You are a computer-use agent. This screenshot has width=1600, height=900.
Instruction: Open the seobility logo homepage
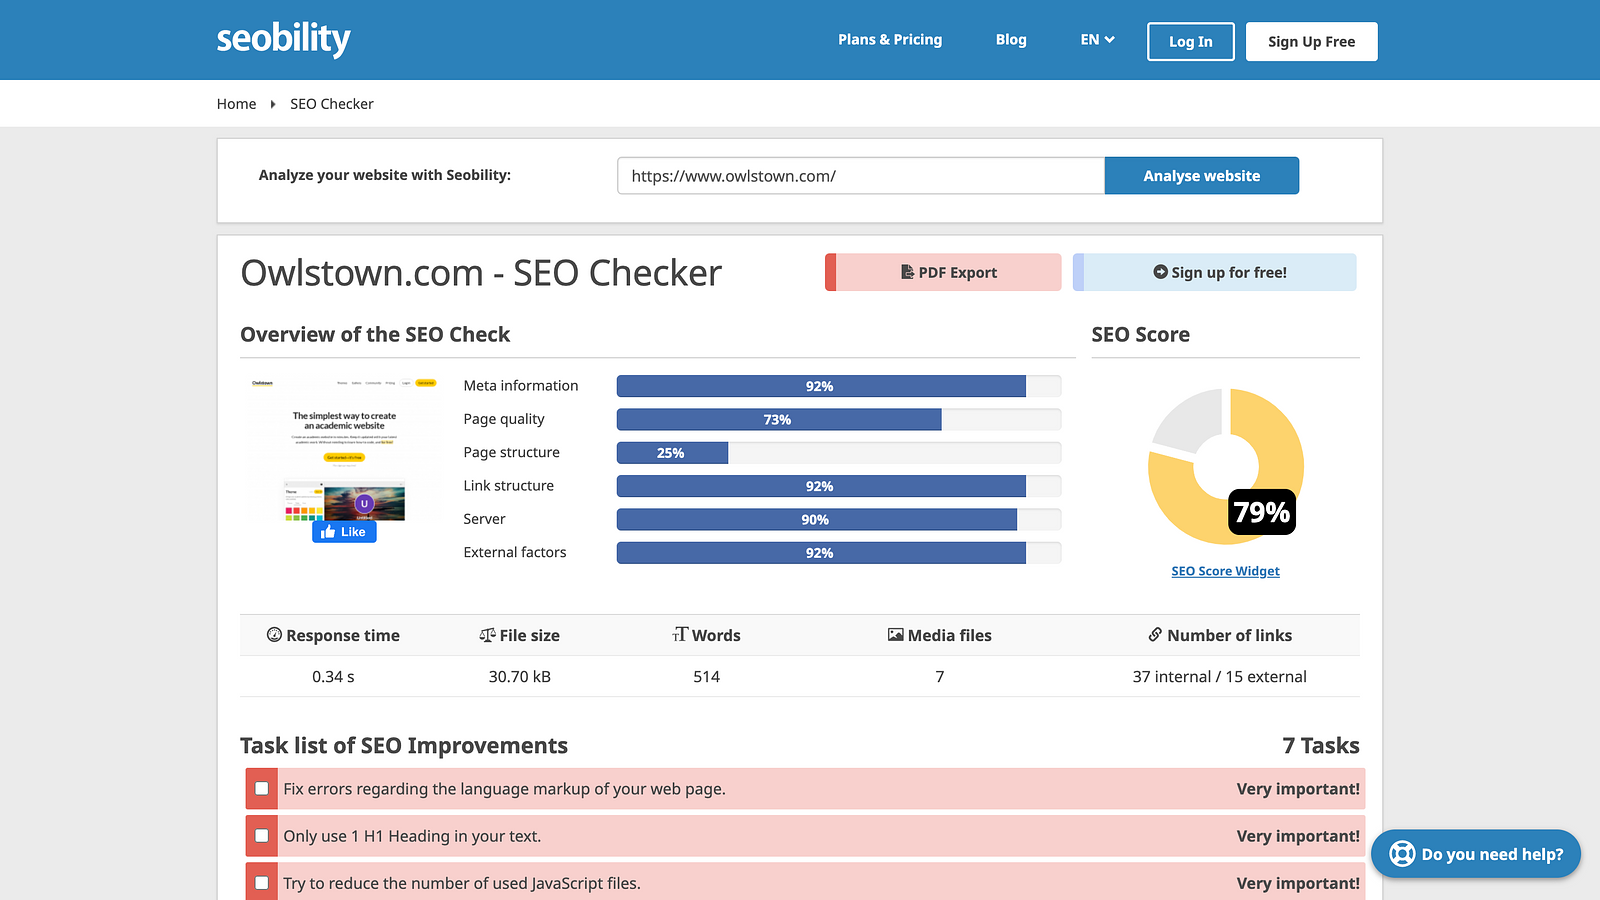[x=283, y=39]
